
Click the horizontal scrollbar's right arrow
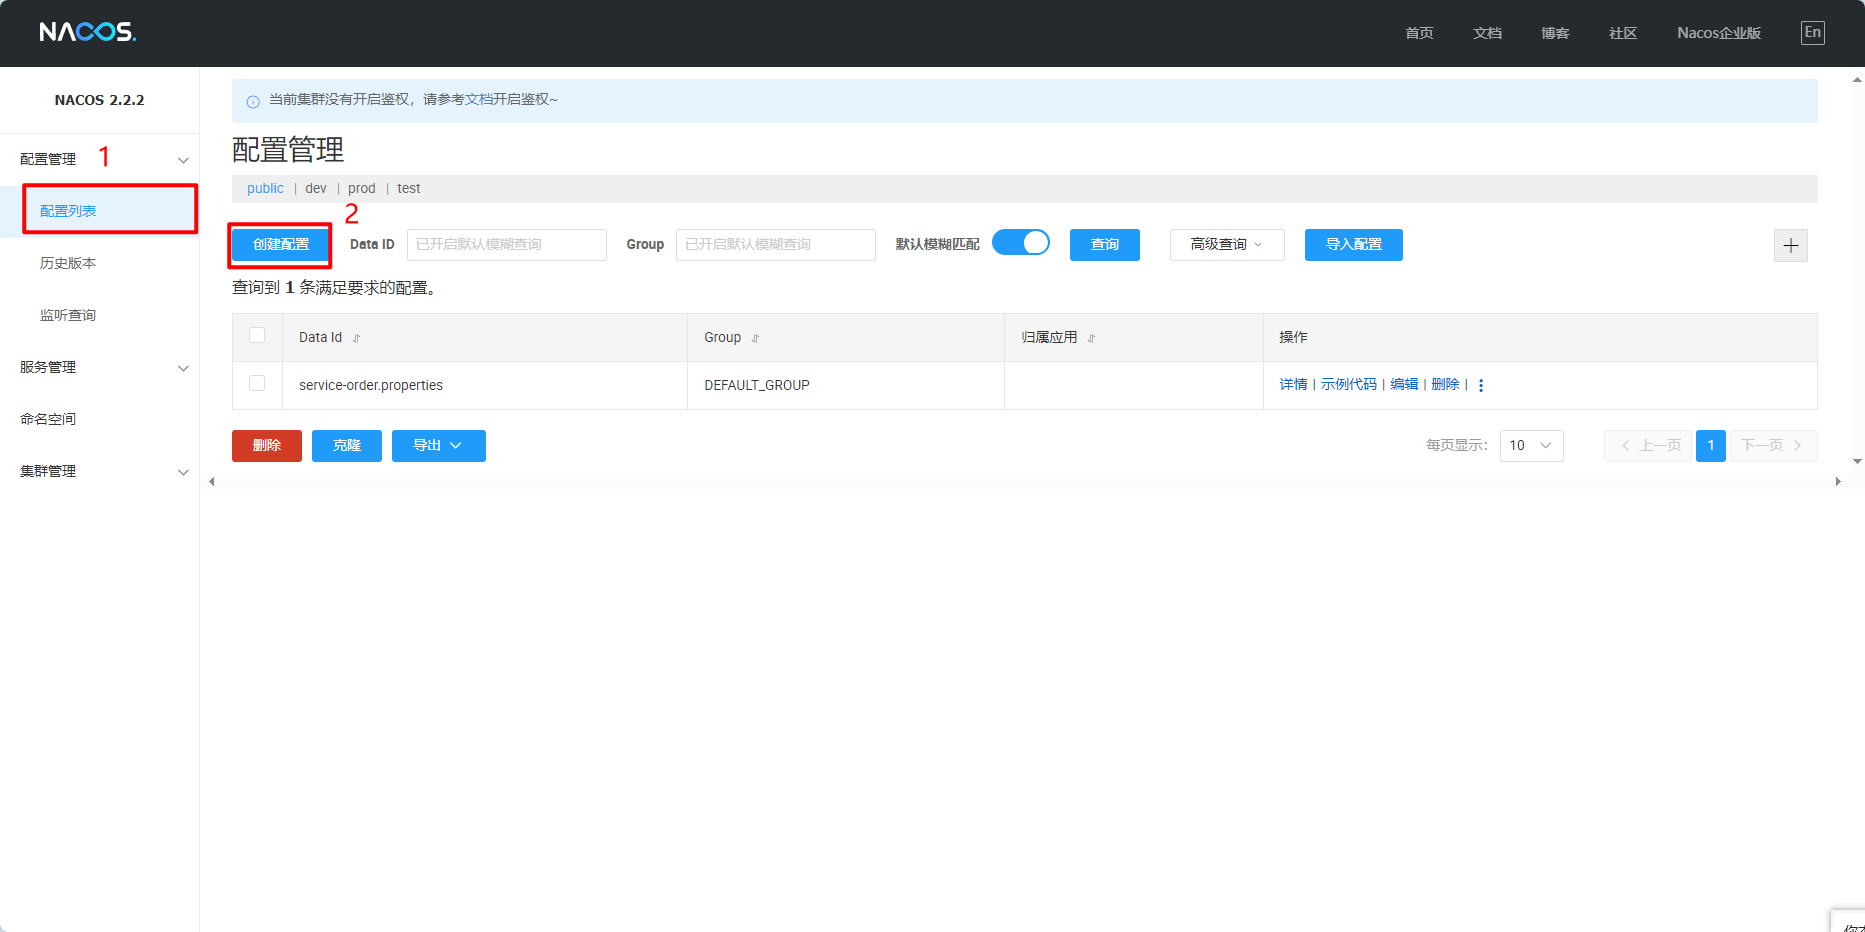(1838, 482)
